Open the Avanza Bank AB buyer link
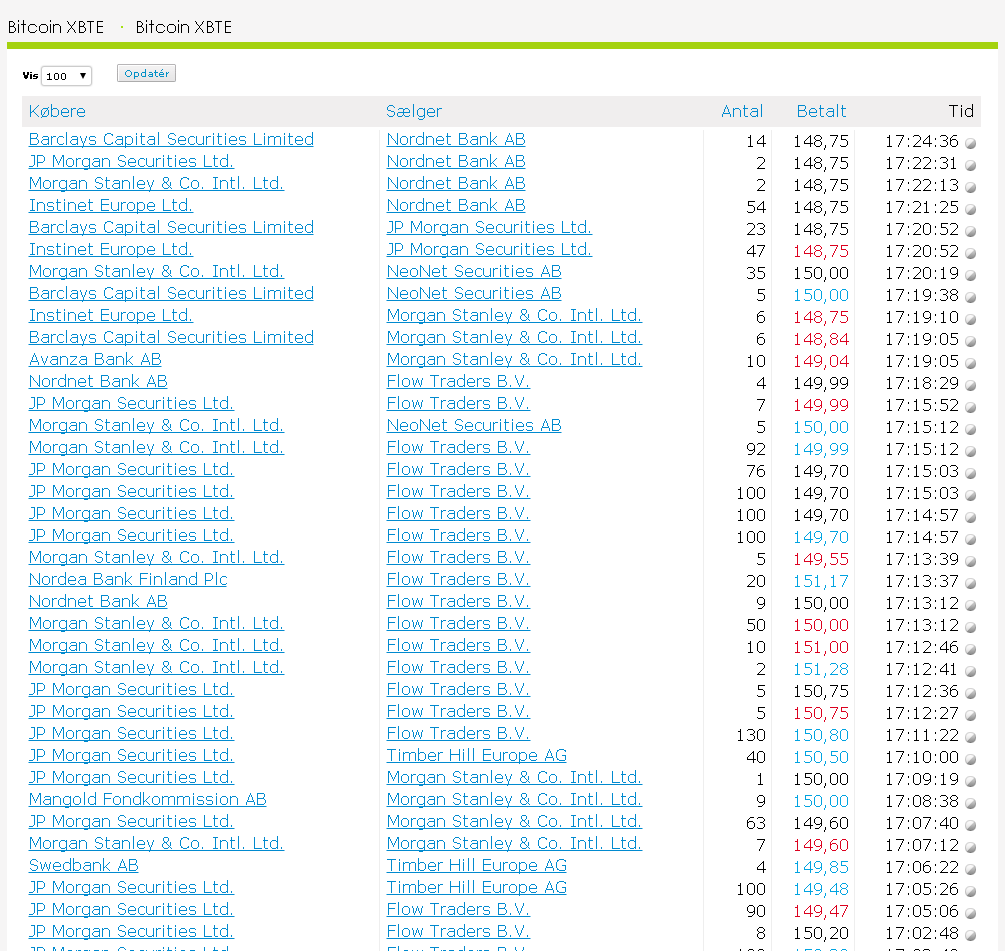The height and width of the screenshot is (951, 1005). [x=95, y=360]
